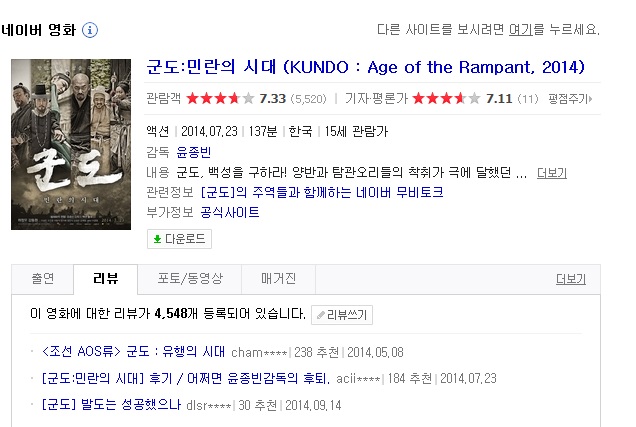The width and height of the screenshot is (636, 427).
Task: Select the 리뷰 tab
Action: (105, 279)
